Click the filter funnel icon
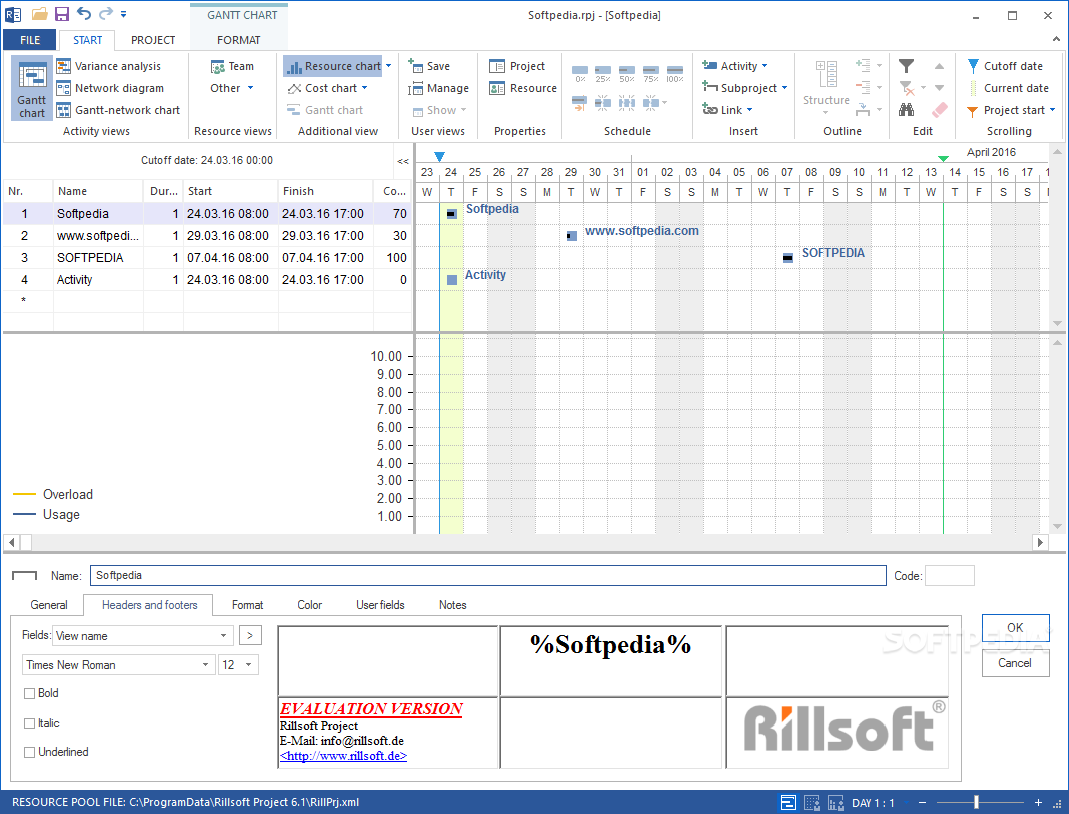 906,66
